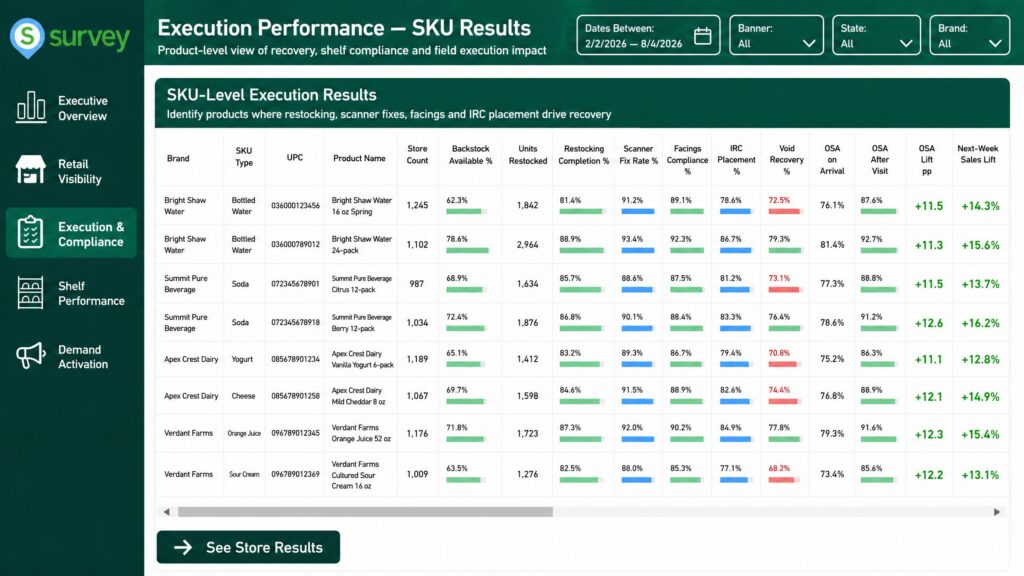This screenshot has height=576, width=1024.
Task: Click the +13.1% sales lift value
Action: 980,475
